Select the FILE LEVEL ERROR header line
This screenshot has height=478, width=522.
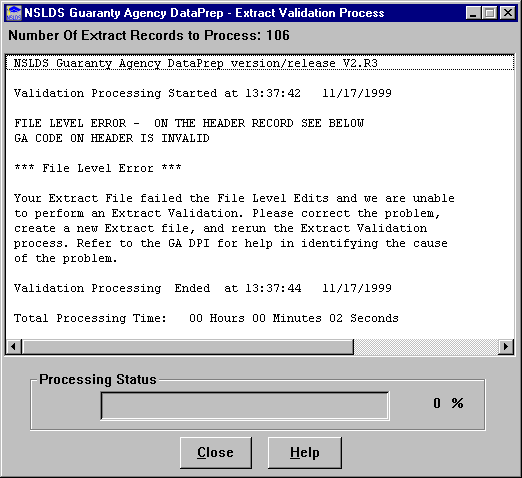click(x=189, y=123)
